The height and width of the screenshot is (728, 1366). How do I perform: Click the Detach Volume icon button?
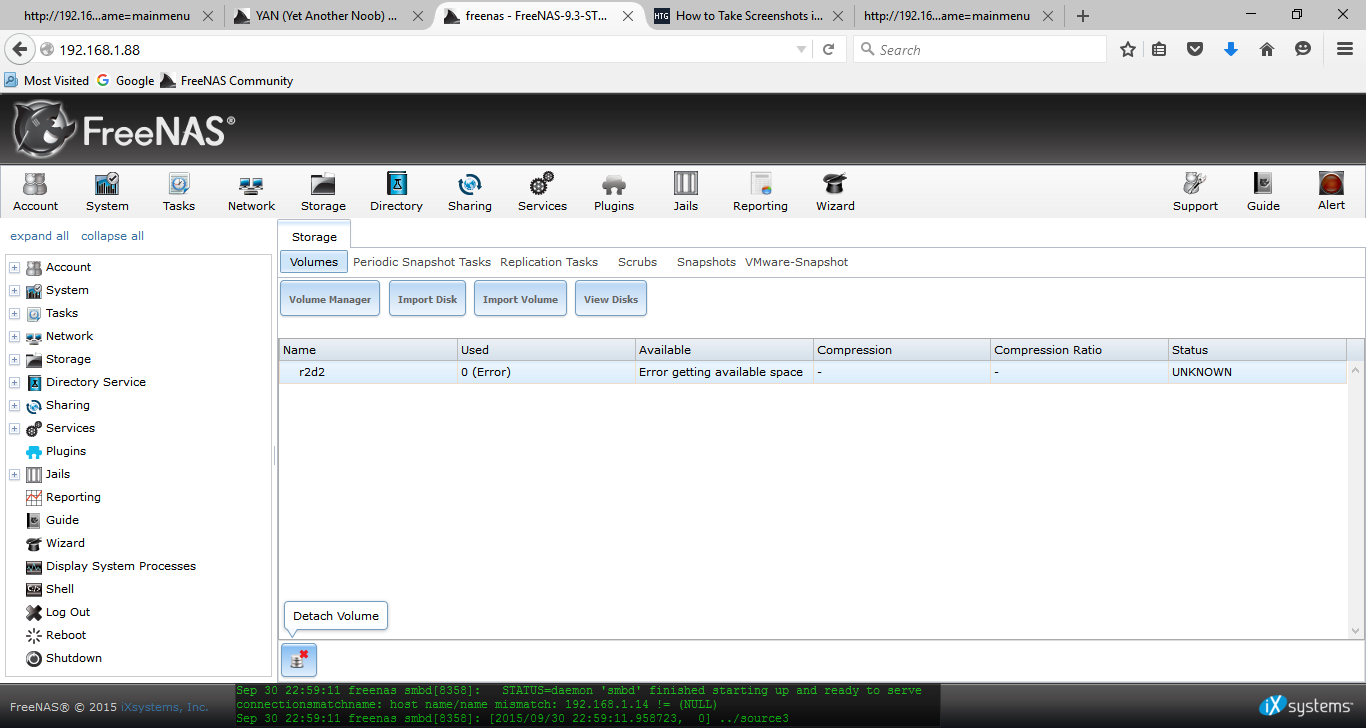(299, 660)
